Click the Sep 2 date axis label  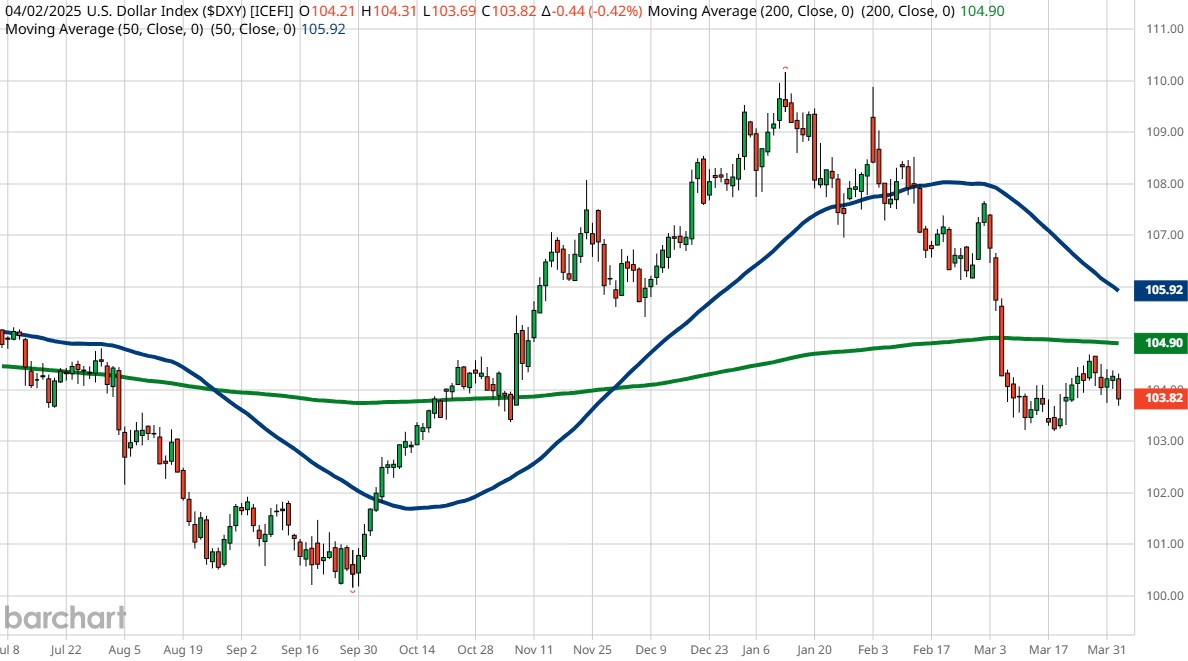[241, 650]
